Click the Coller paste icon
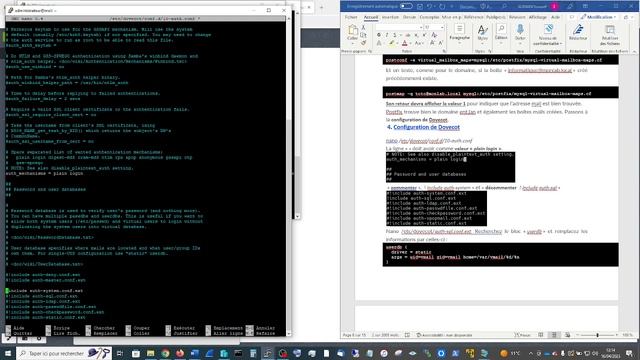The width and height of the screenshot is (640, 360). pos(353,30)
